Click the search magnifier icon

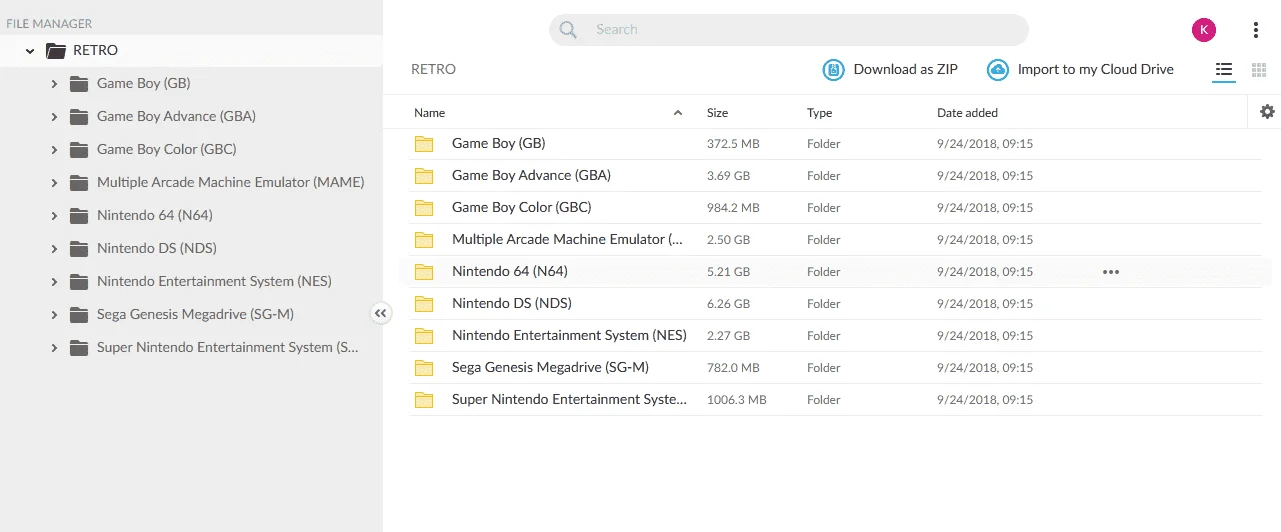[568, 30]
